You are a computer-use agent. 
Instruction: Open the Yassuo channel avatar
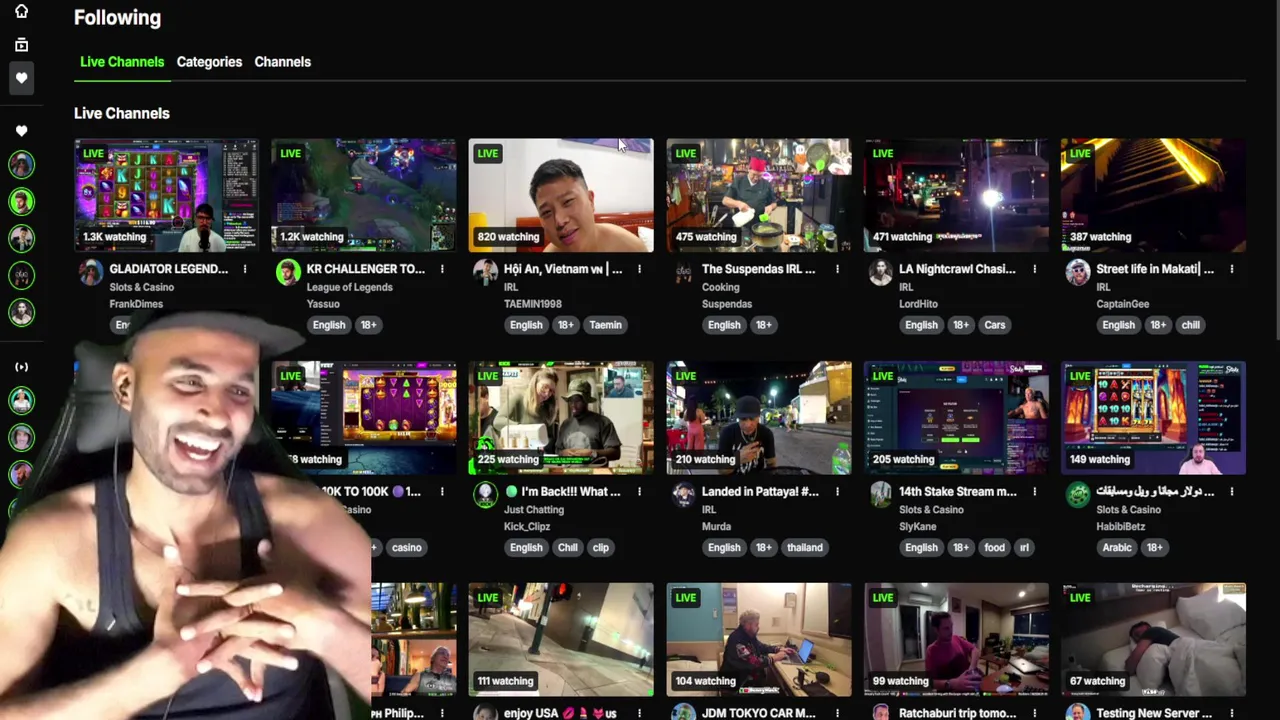pyautogui.click(x=288, y=273)
